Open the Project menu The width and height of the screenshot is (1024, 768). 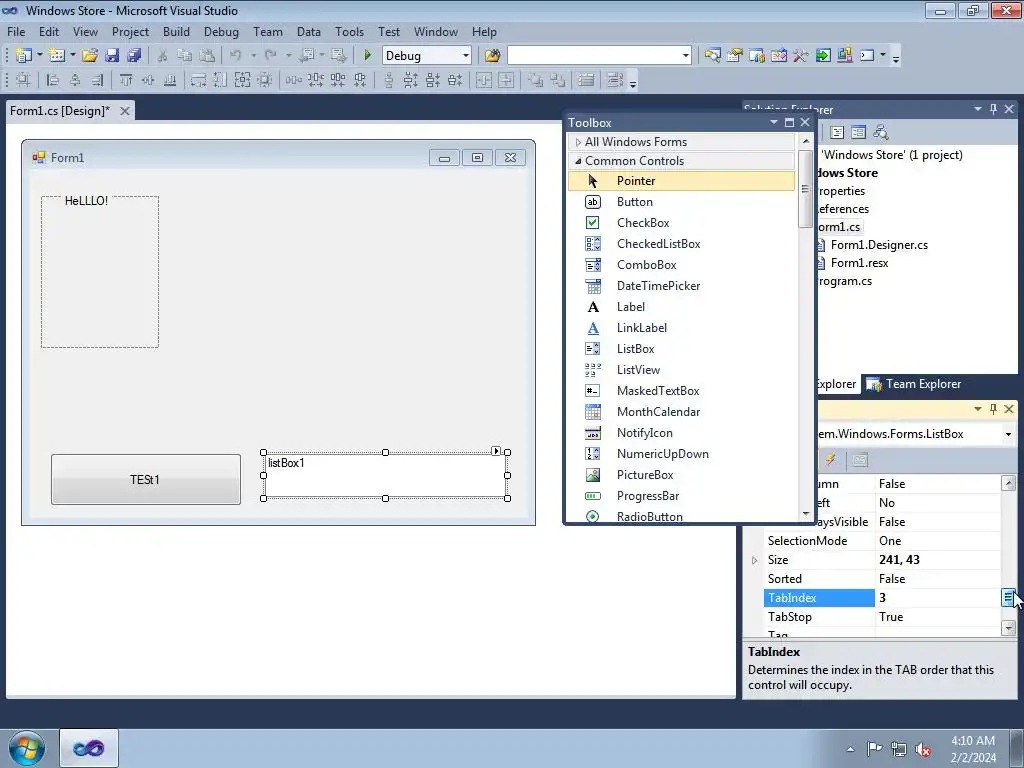130,31
